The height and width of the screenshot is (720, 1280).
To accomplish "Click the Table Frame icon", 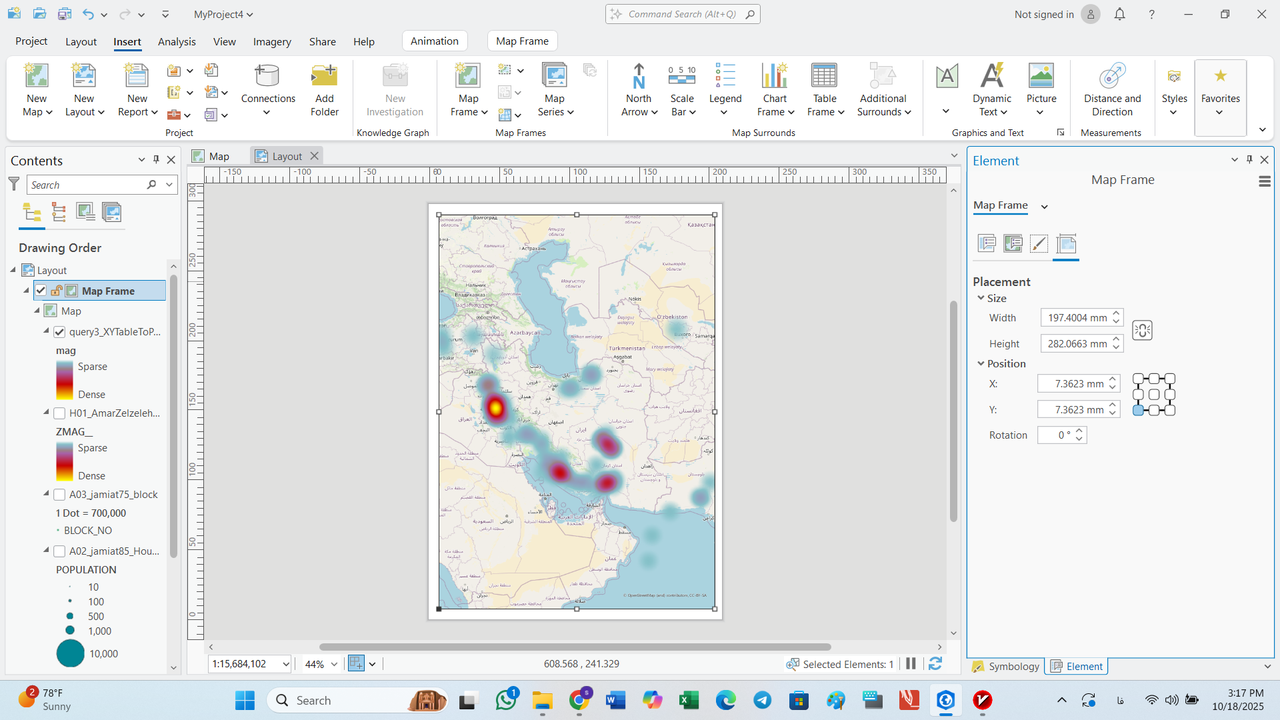I will [824, 76].
